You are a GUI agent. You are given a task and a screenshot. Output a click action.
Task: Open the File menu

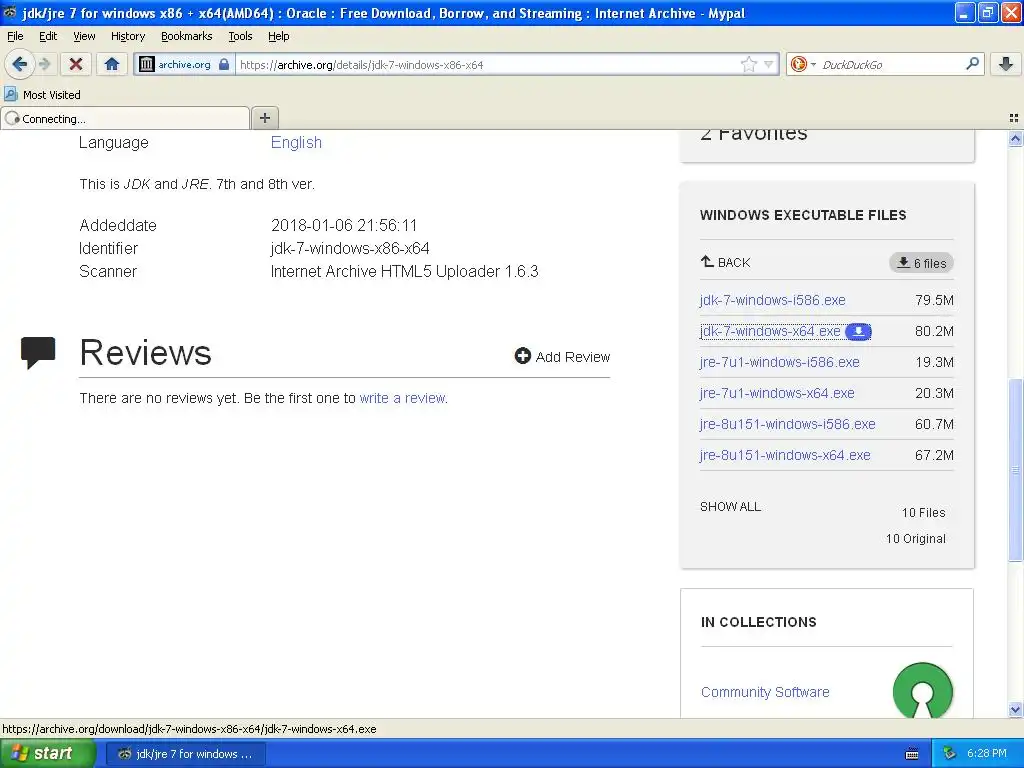pyautogui.click(x=15, y=36)
